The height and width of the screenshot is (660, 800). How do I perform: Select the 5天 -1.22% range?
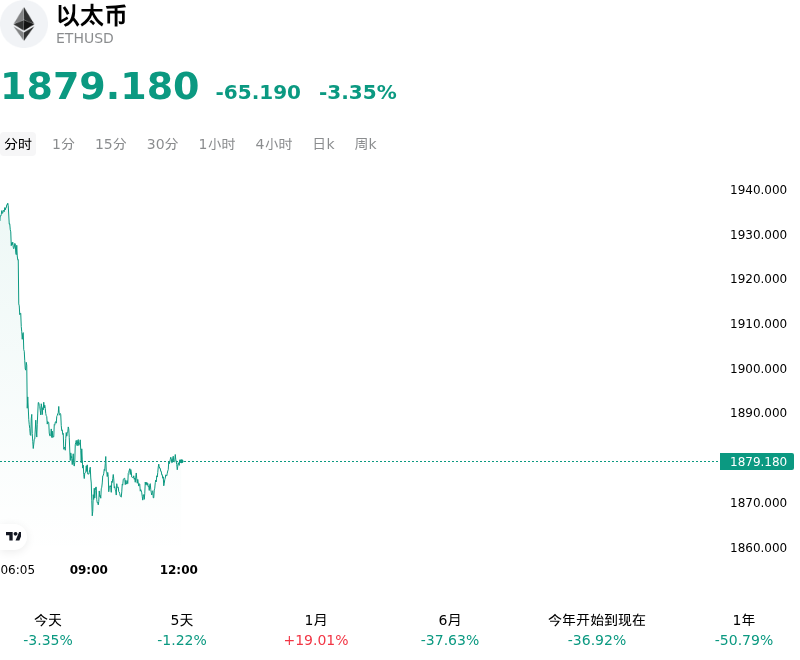pos(182,630)
